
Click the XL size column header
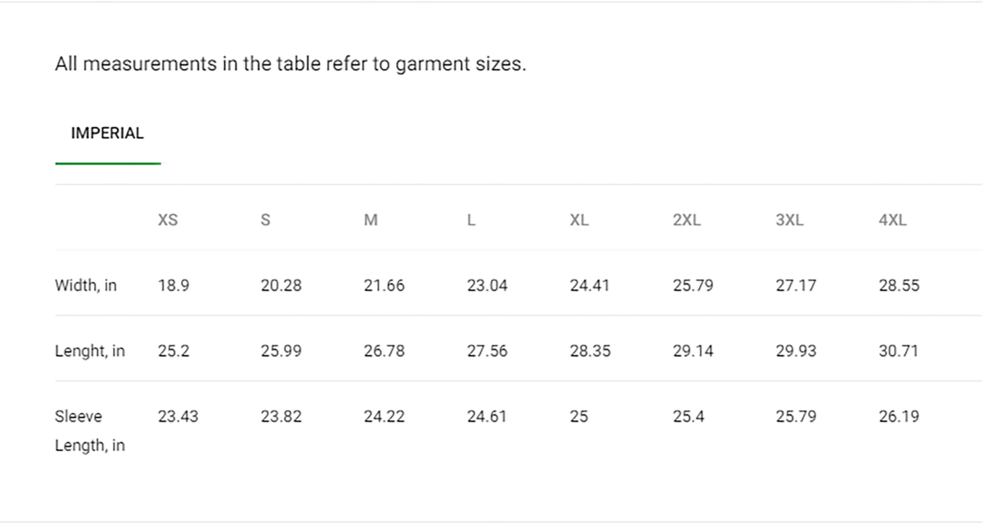[x=579, y=220]
